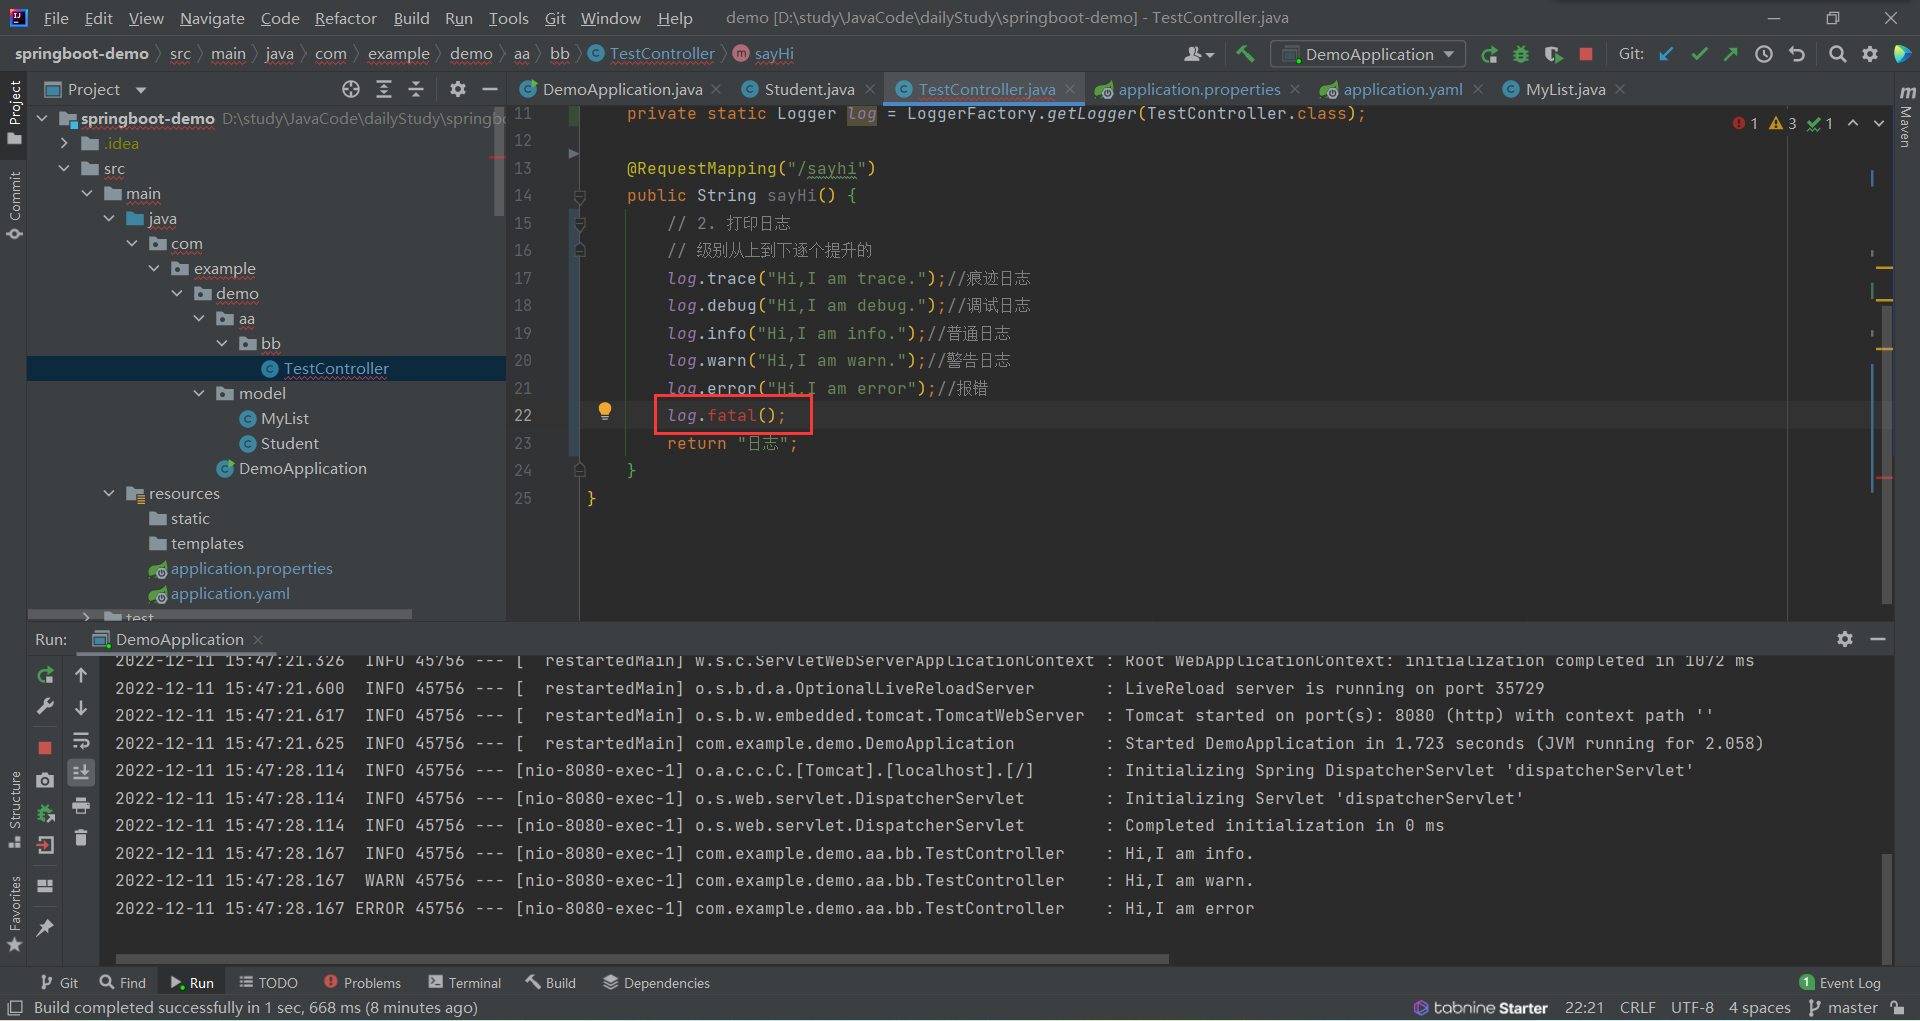Select opened file locate target icon

click(x=351, y=89)
